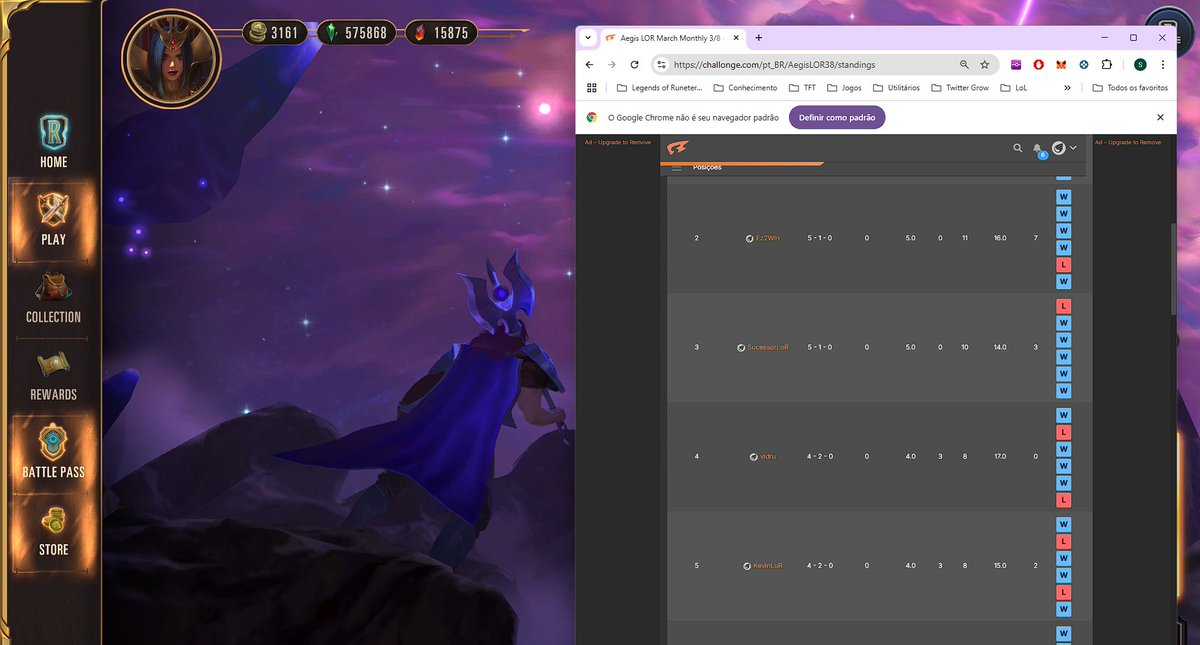The image size is (1200, 645).
Task: Click 4 - 2 - 0 record in vidru row
Action: [819, 456]
